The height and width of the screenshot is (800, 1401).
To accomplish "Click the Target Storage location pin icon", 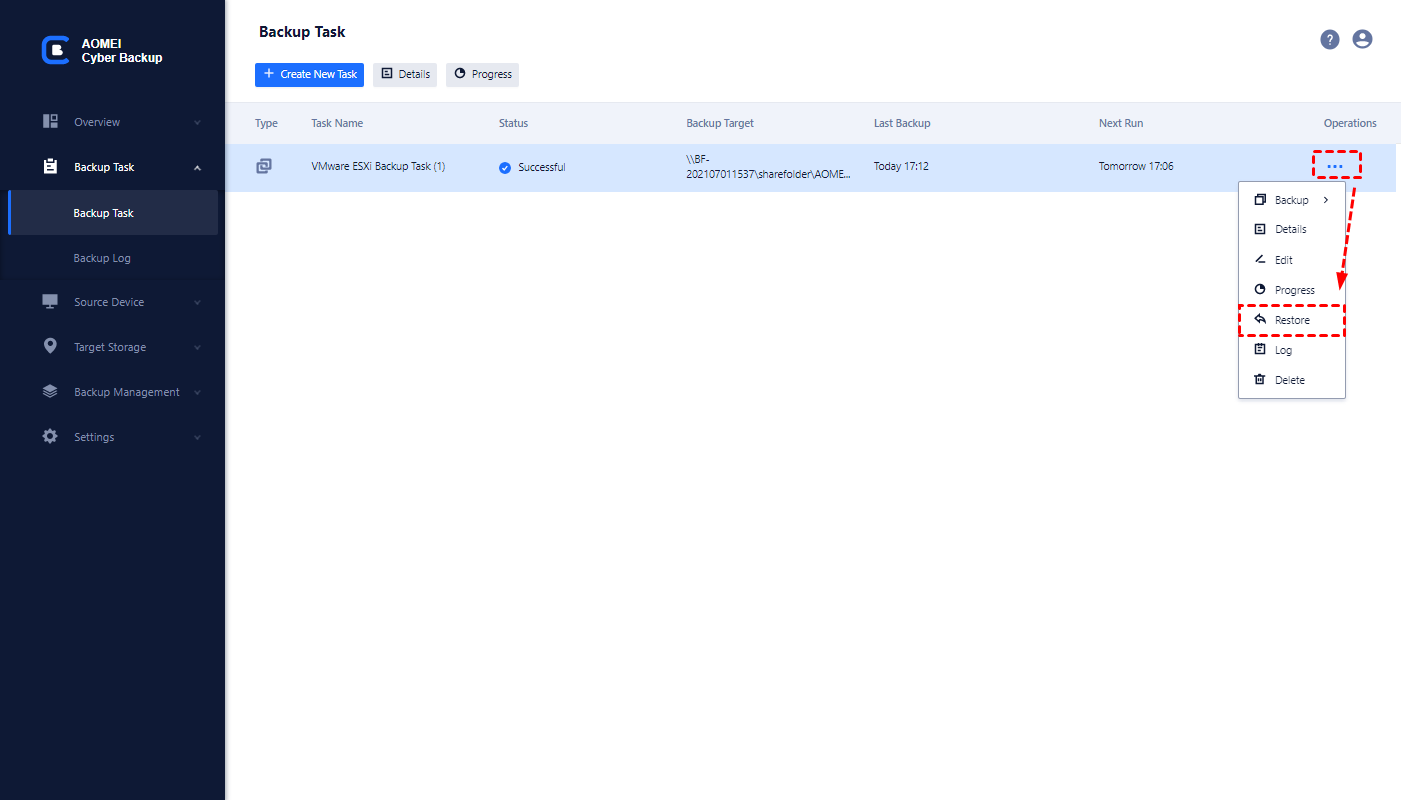I will coord(50,346).
